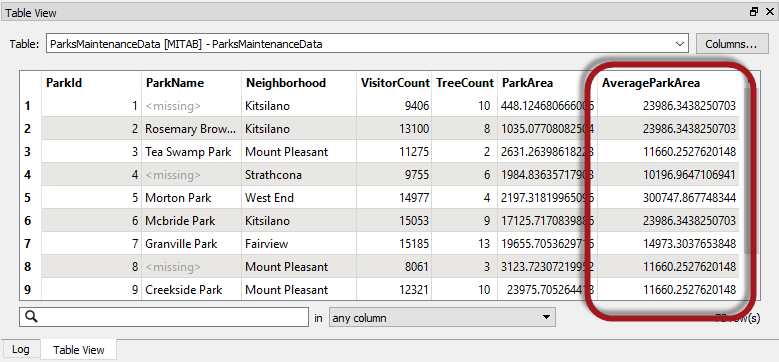
Task: Click the Neighborhood column header
Action: pyautogui.click(x=299, y=83)
